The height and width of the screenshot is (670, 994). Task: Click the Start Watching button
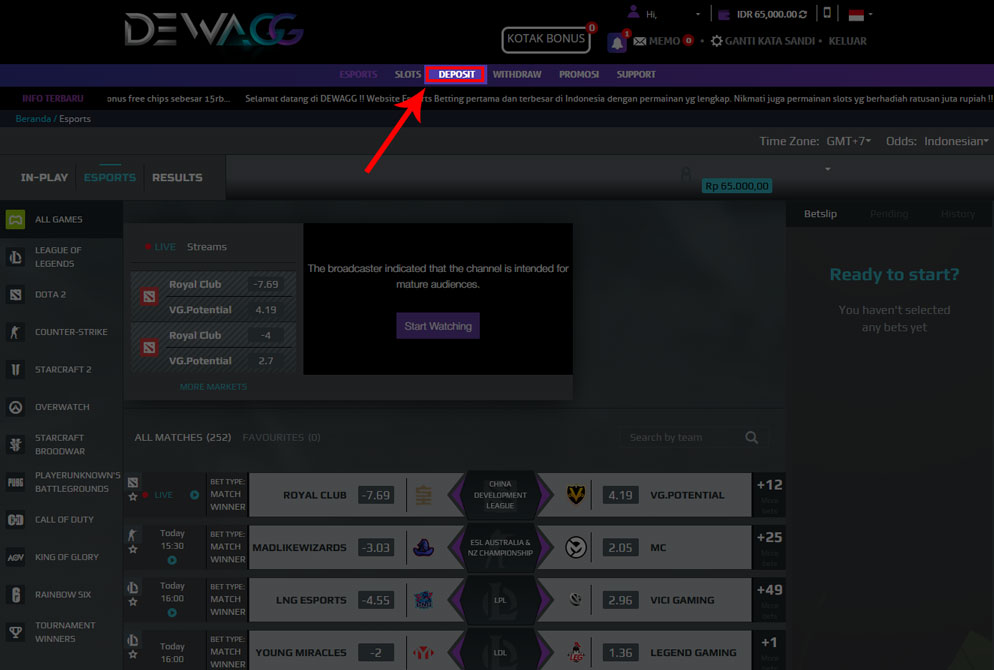(x=438, y=326)
